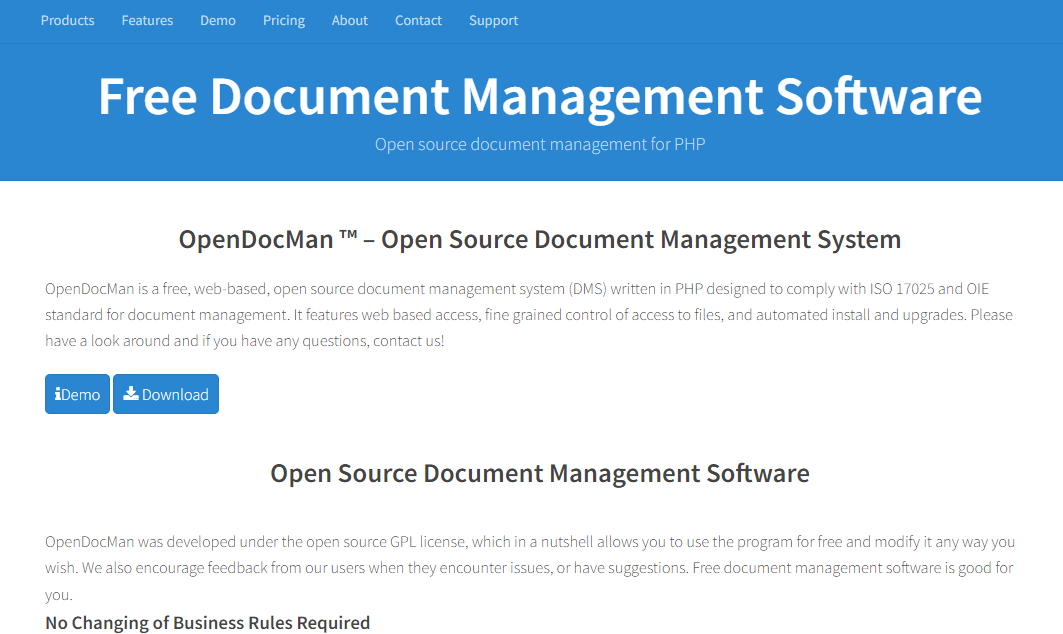The image size is (1063, 634).
Task: Click the paragraph mentioning ISO 17025 and OIE
Action: [529, 315]
